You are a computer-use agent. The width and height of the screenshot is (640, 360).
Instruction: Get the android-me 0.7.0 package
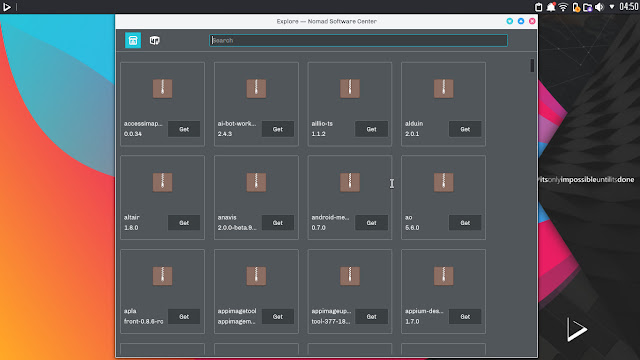(x=371, y=223)
